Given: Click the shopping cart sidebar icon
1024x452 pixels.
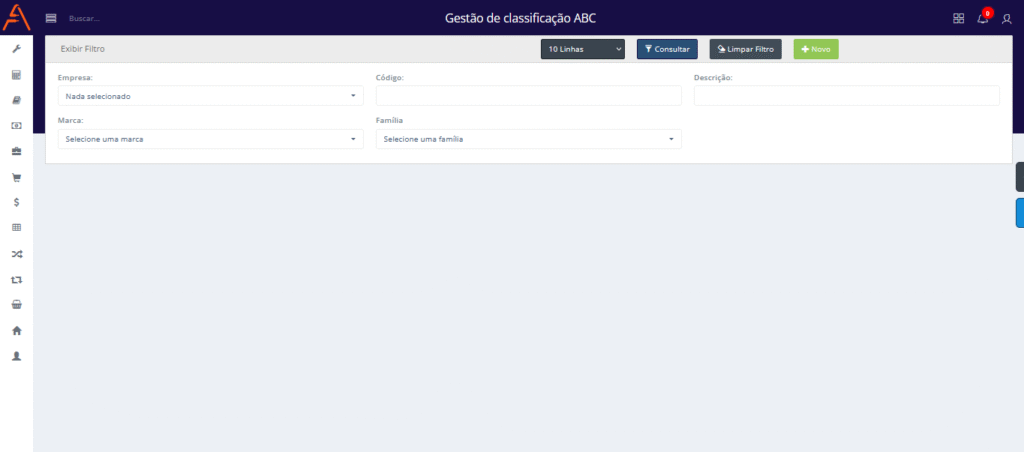Looking at the screenshot, I should tap(16, 177).
